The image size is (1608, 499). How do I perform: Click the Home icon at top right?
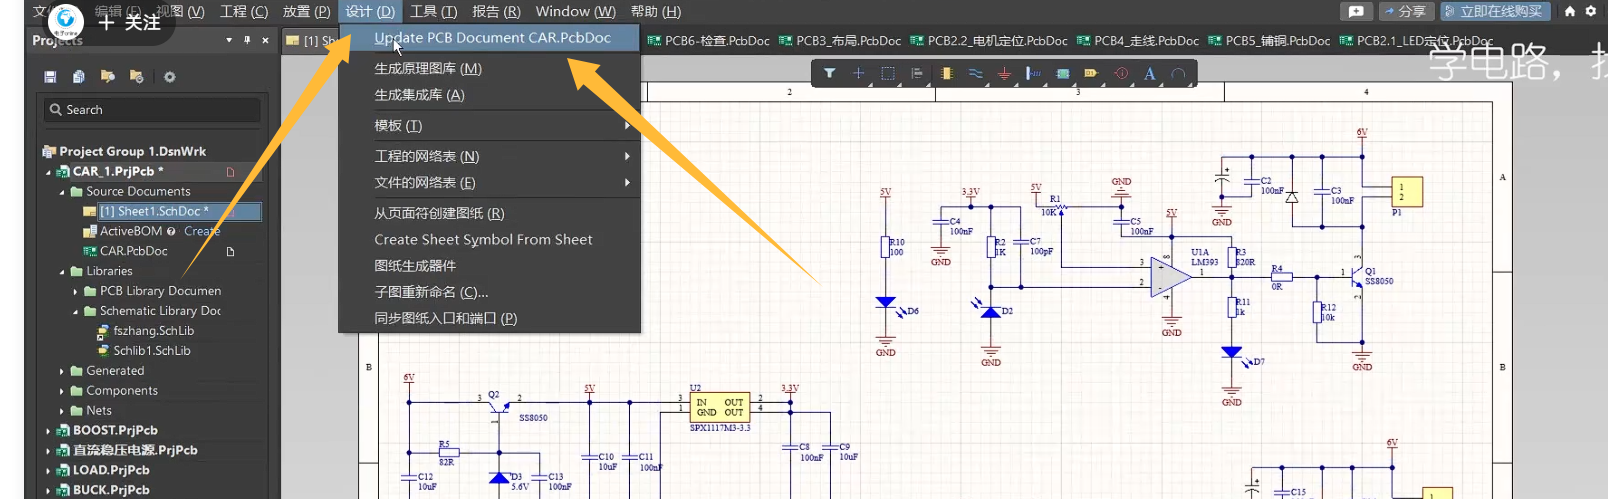pos(1569,11)
